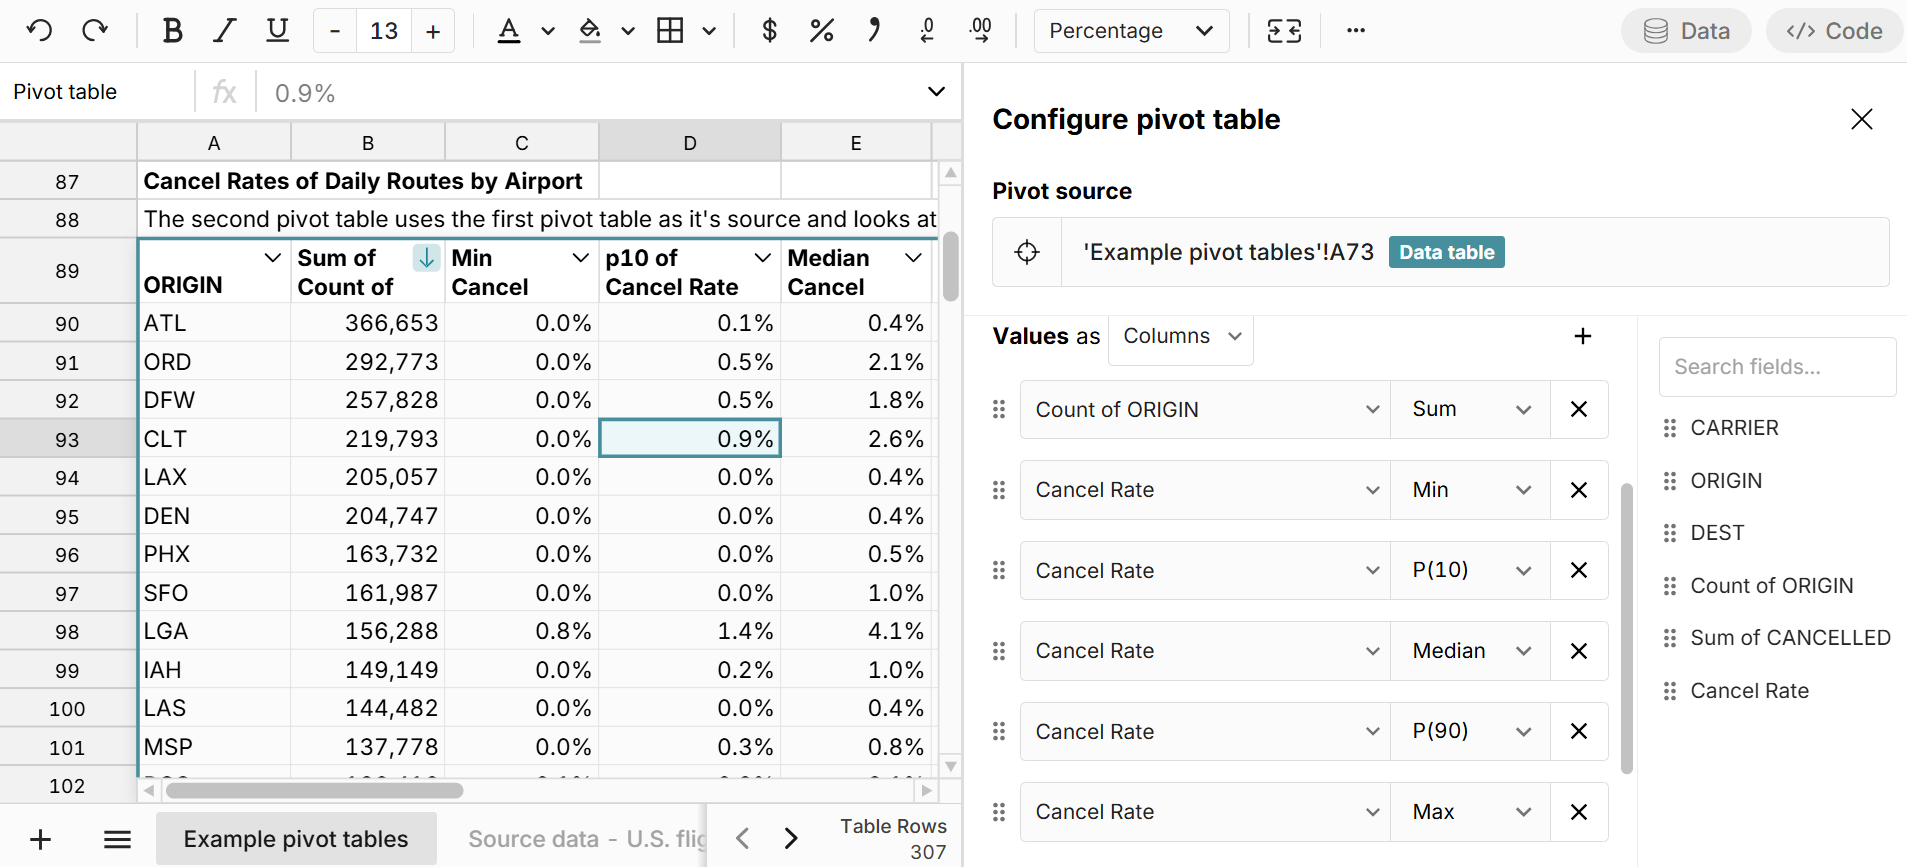This screenshot has height=867, width=1907.
Task: Toggle underline formatting
Action: pyautogui.click(x=277, y=31)
